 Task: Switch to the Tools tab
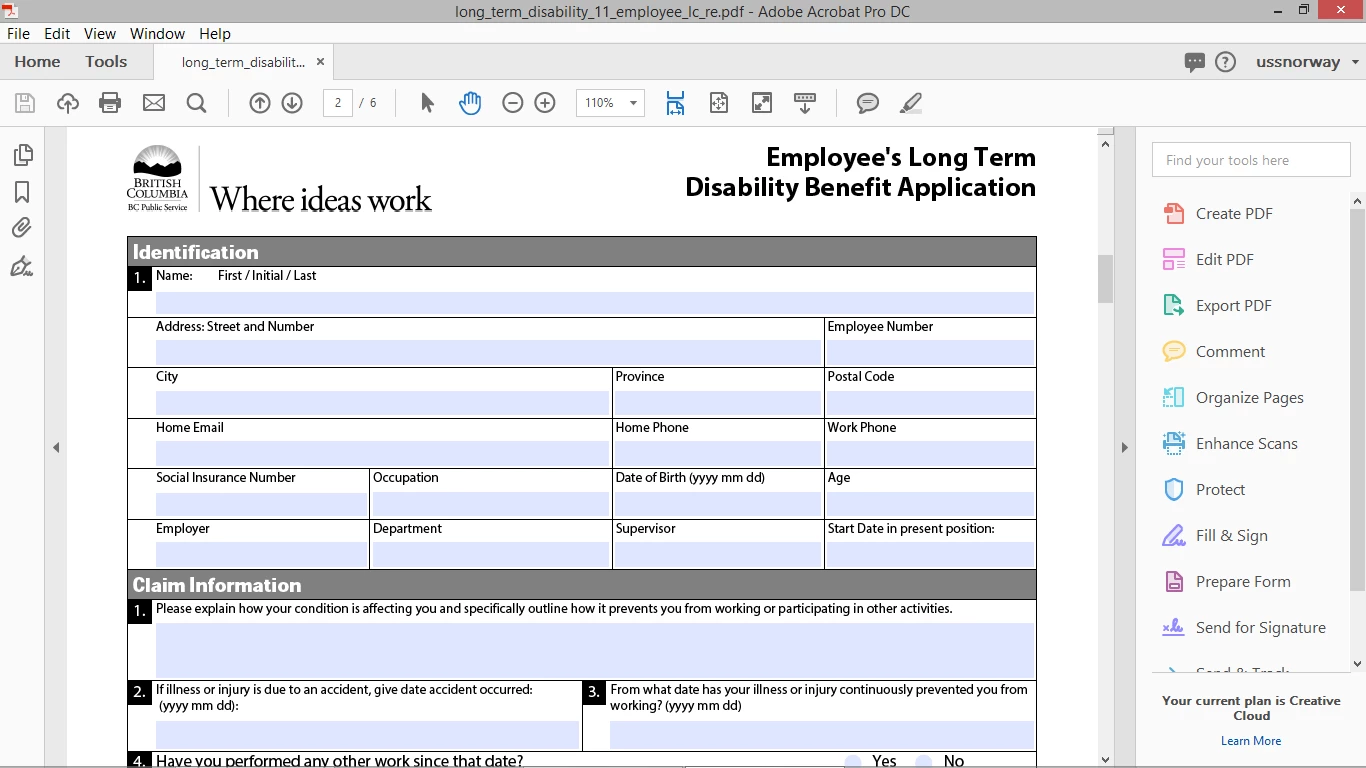(x=106, y=62)
